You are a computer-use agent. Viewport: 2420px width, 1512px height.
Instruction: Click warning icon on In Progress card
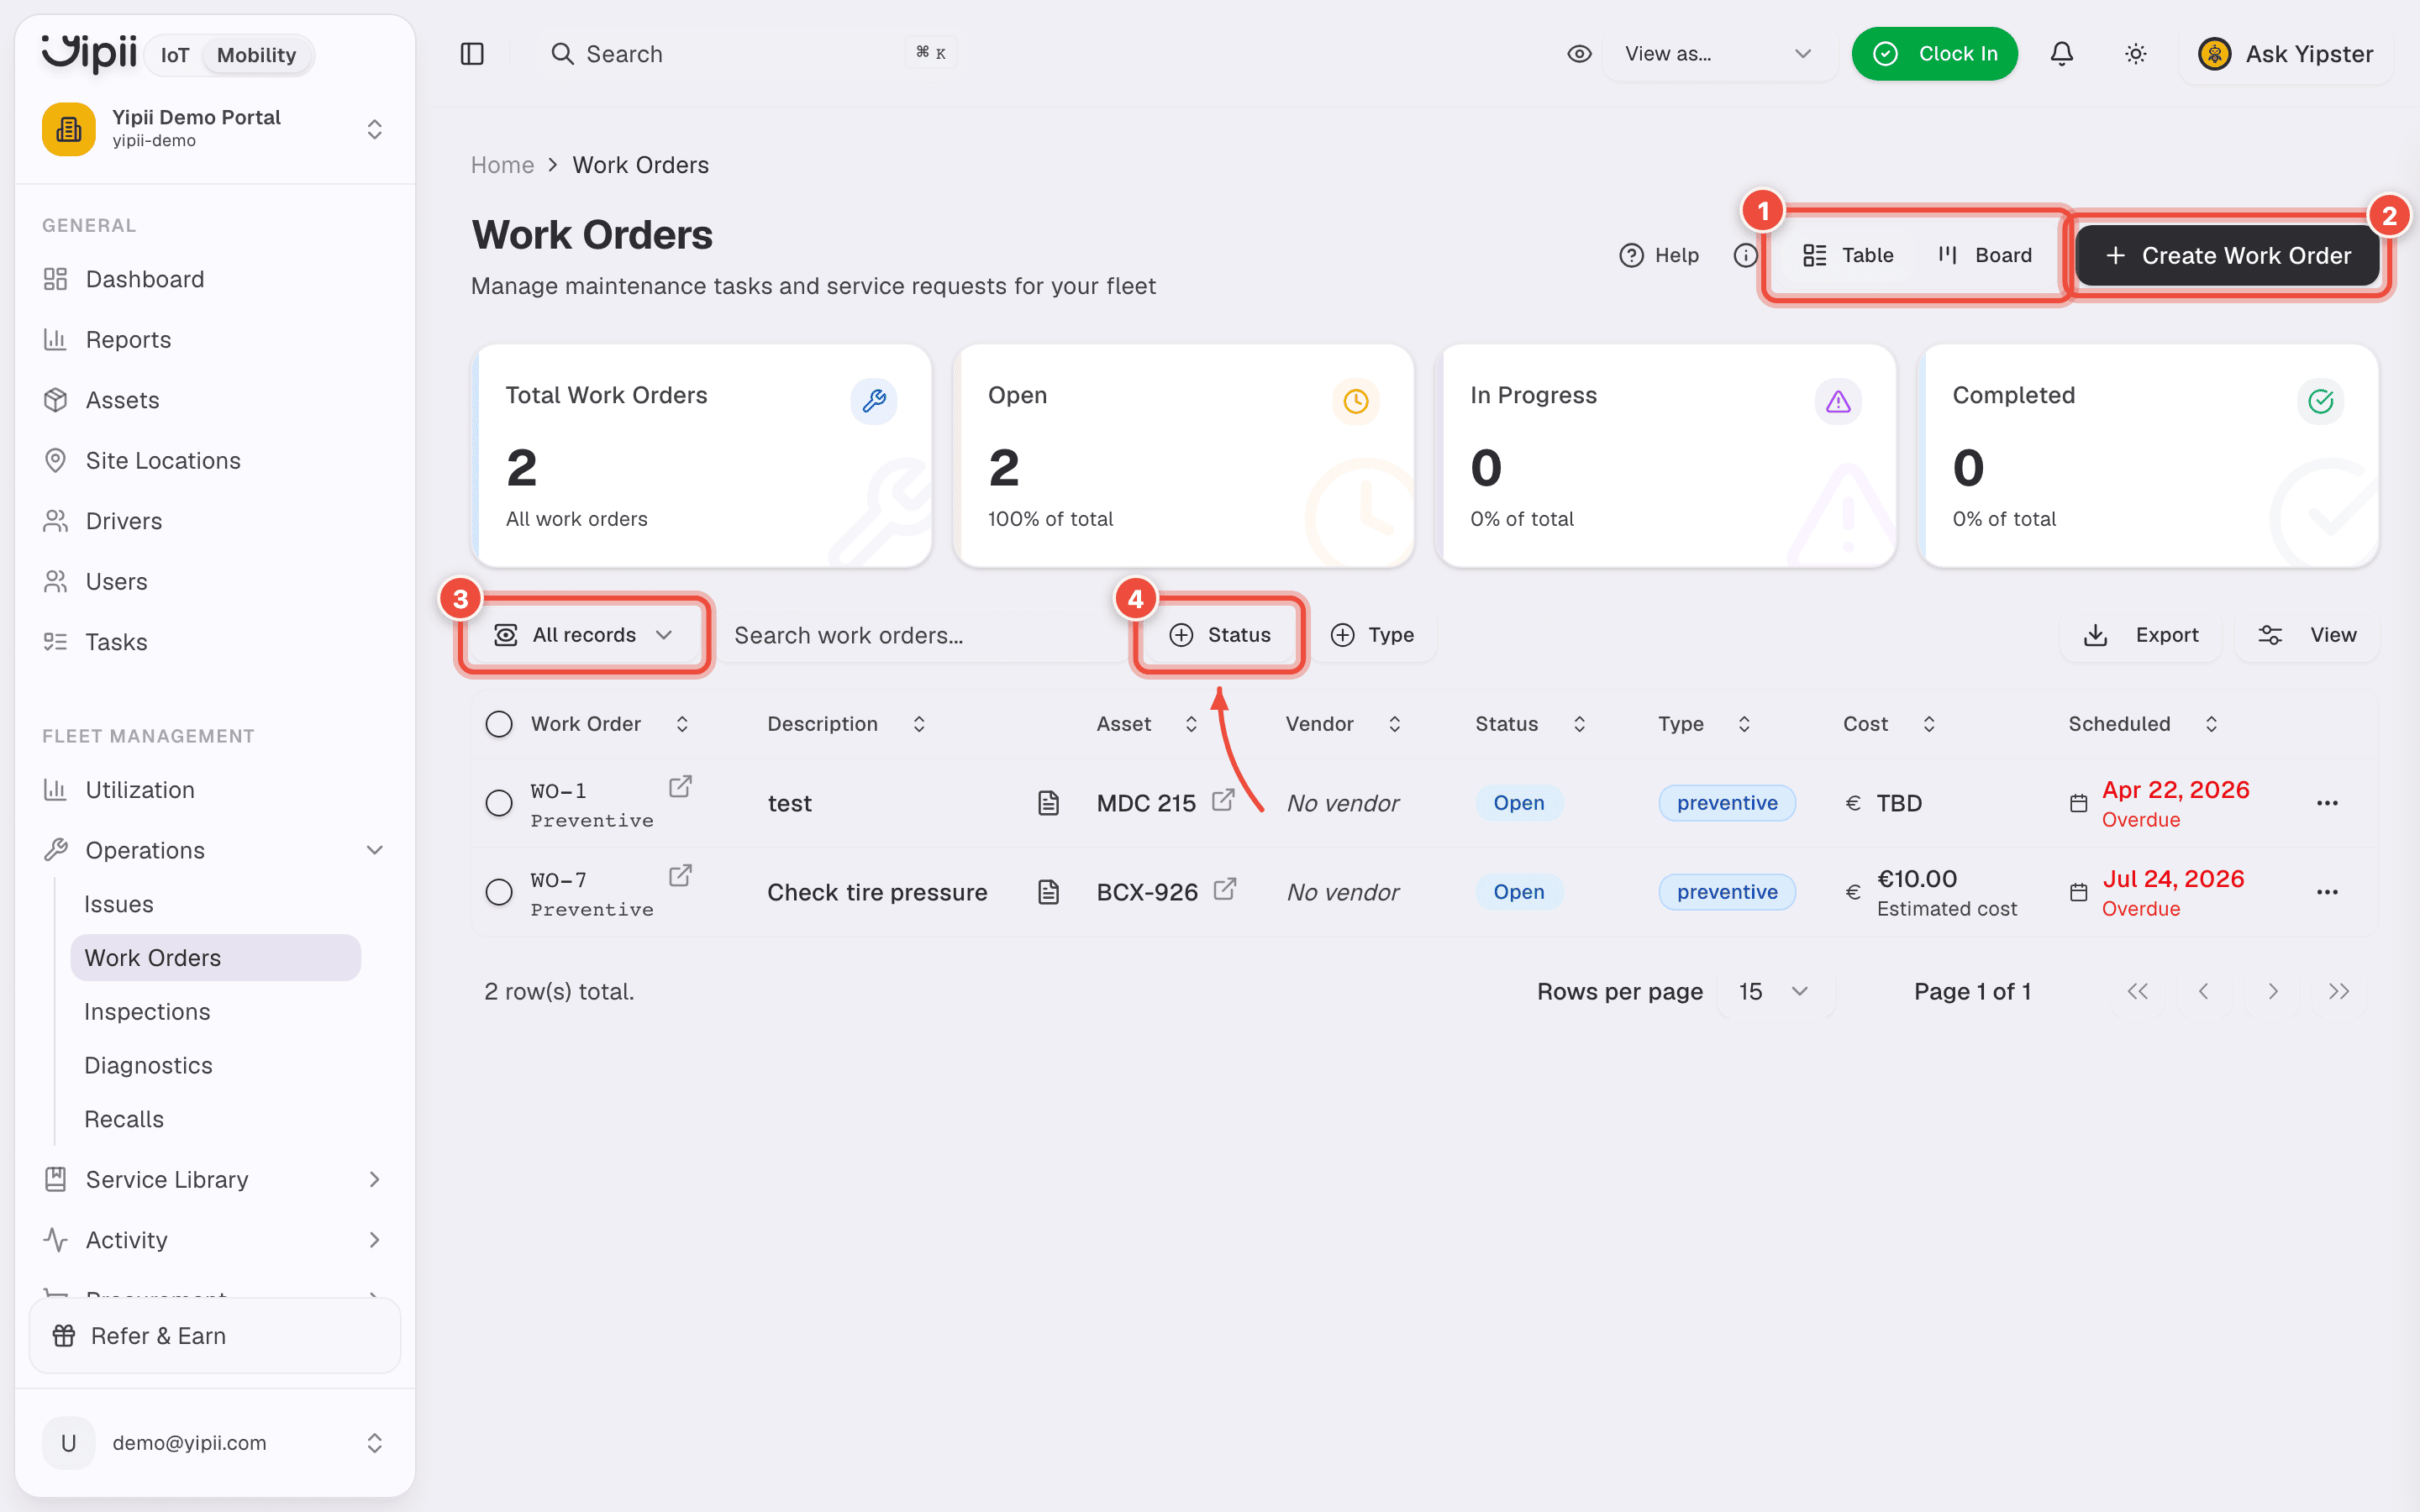pyautogui.click(x=1838, y=401)
